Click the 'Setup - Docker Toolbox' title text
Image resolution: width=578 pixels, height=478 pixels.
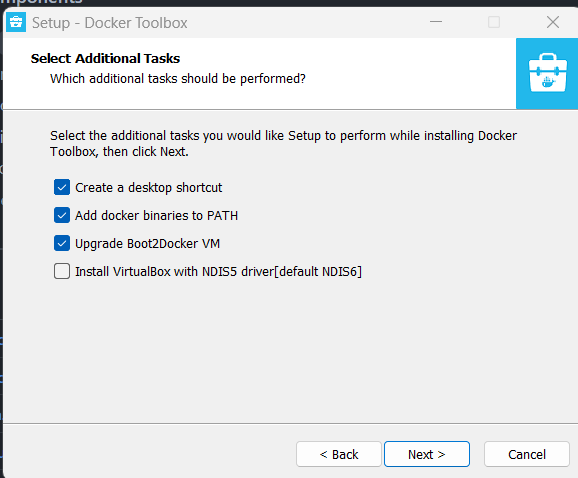click(x=110, y=23)
